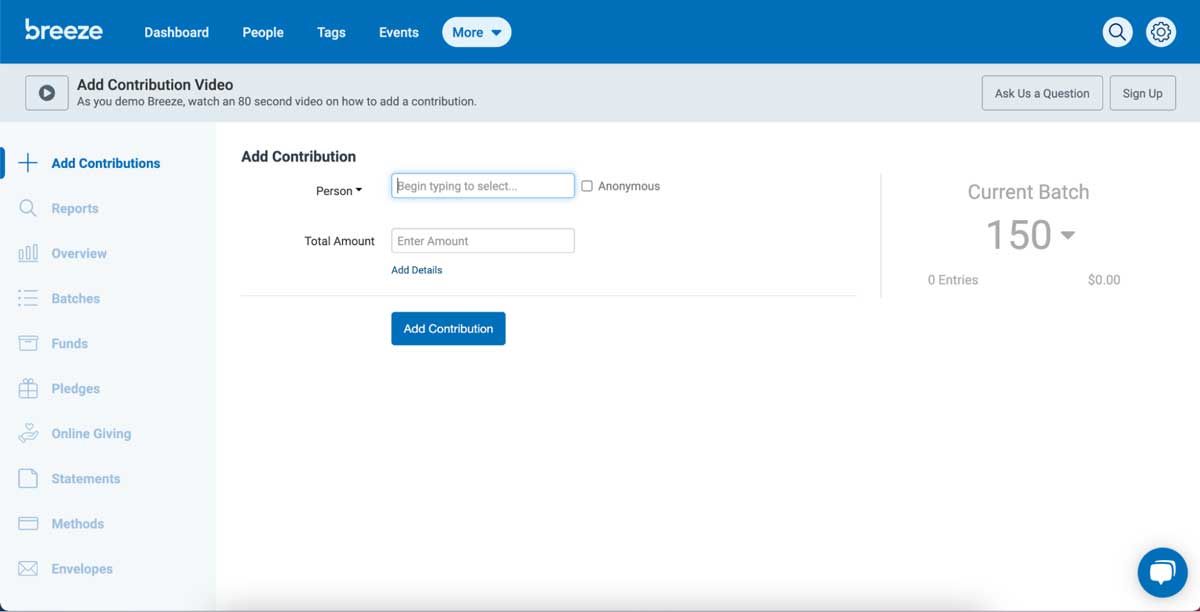Image resolution: width=1200 pixels, height=612 pixels.
Task: Select the Overview chart icon
Action: point(28,253)
